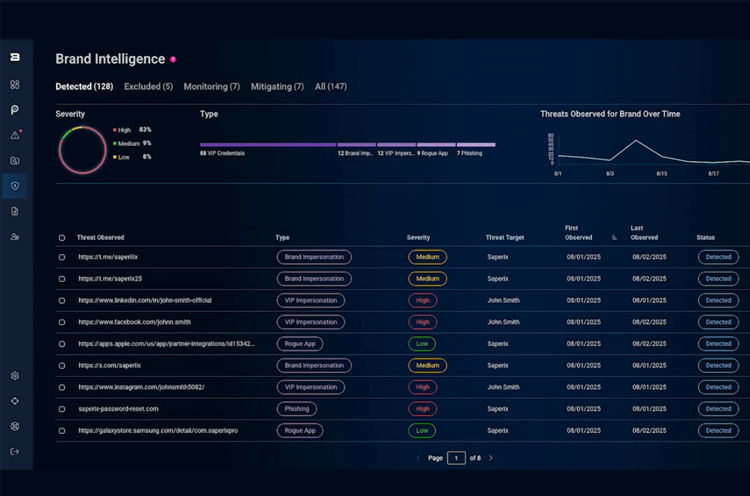Toggle the select-all checkbox in table header
The height and width of the screenshot is (496, 750).
[62, 238]
